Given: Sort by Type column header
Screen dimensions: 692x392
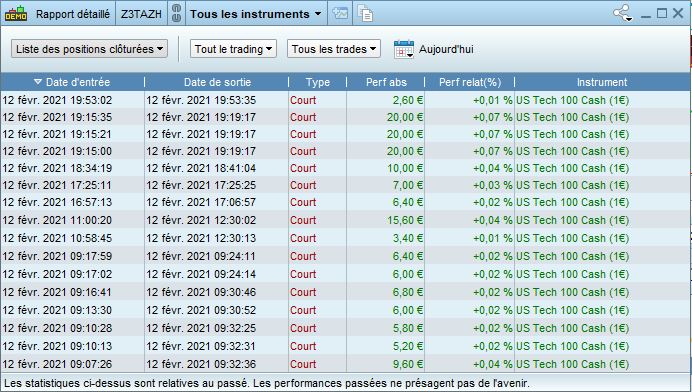Looking at the screenshot, I should tap(318, 82).
